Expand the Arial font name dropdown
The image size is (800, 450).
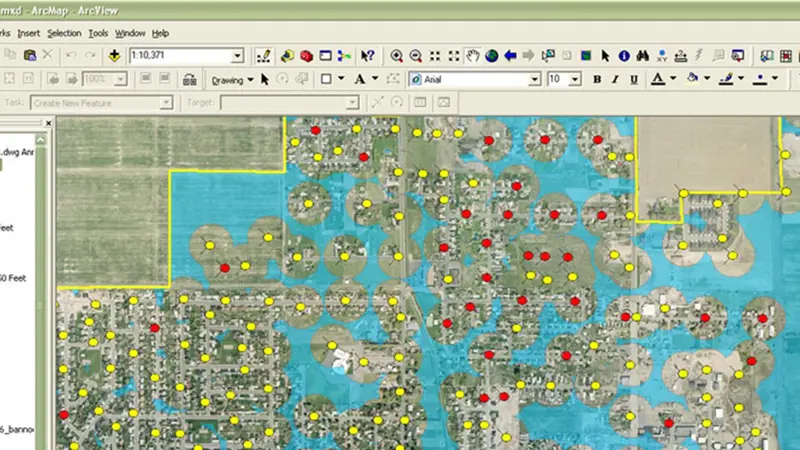coord(534,79)
